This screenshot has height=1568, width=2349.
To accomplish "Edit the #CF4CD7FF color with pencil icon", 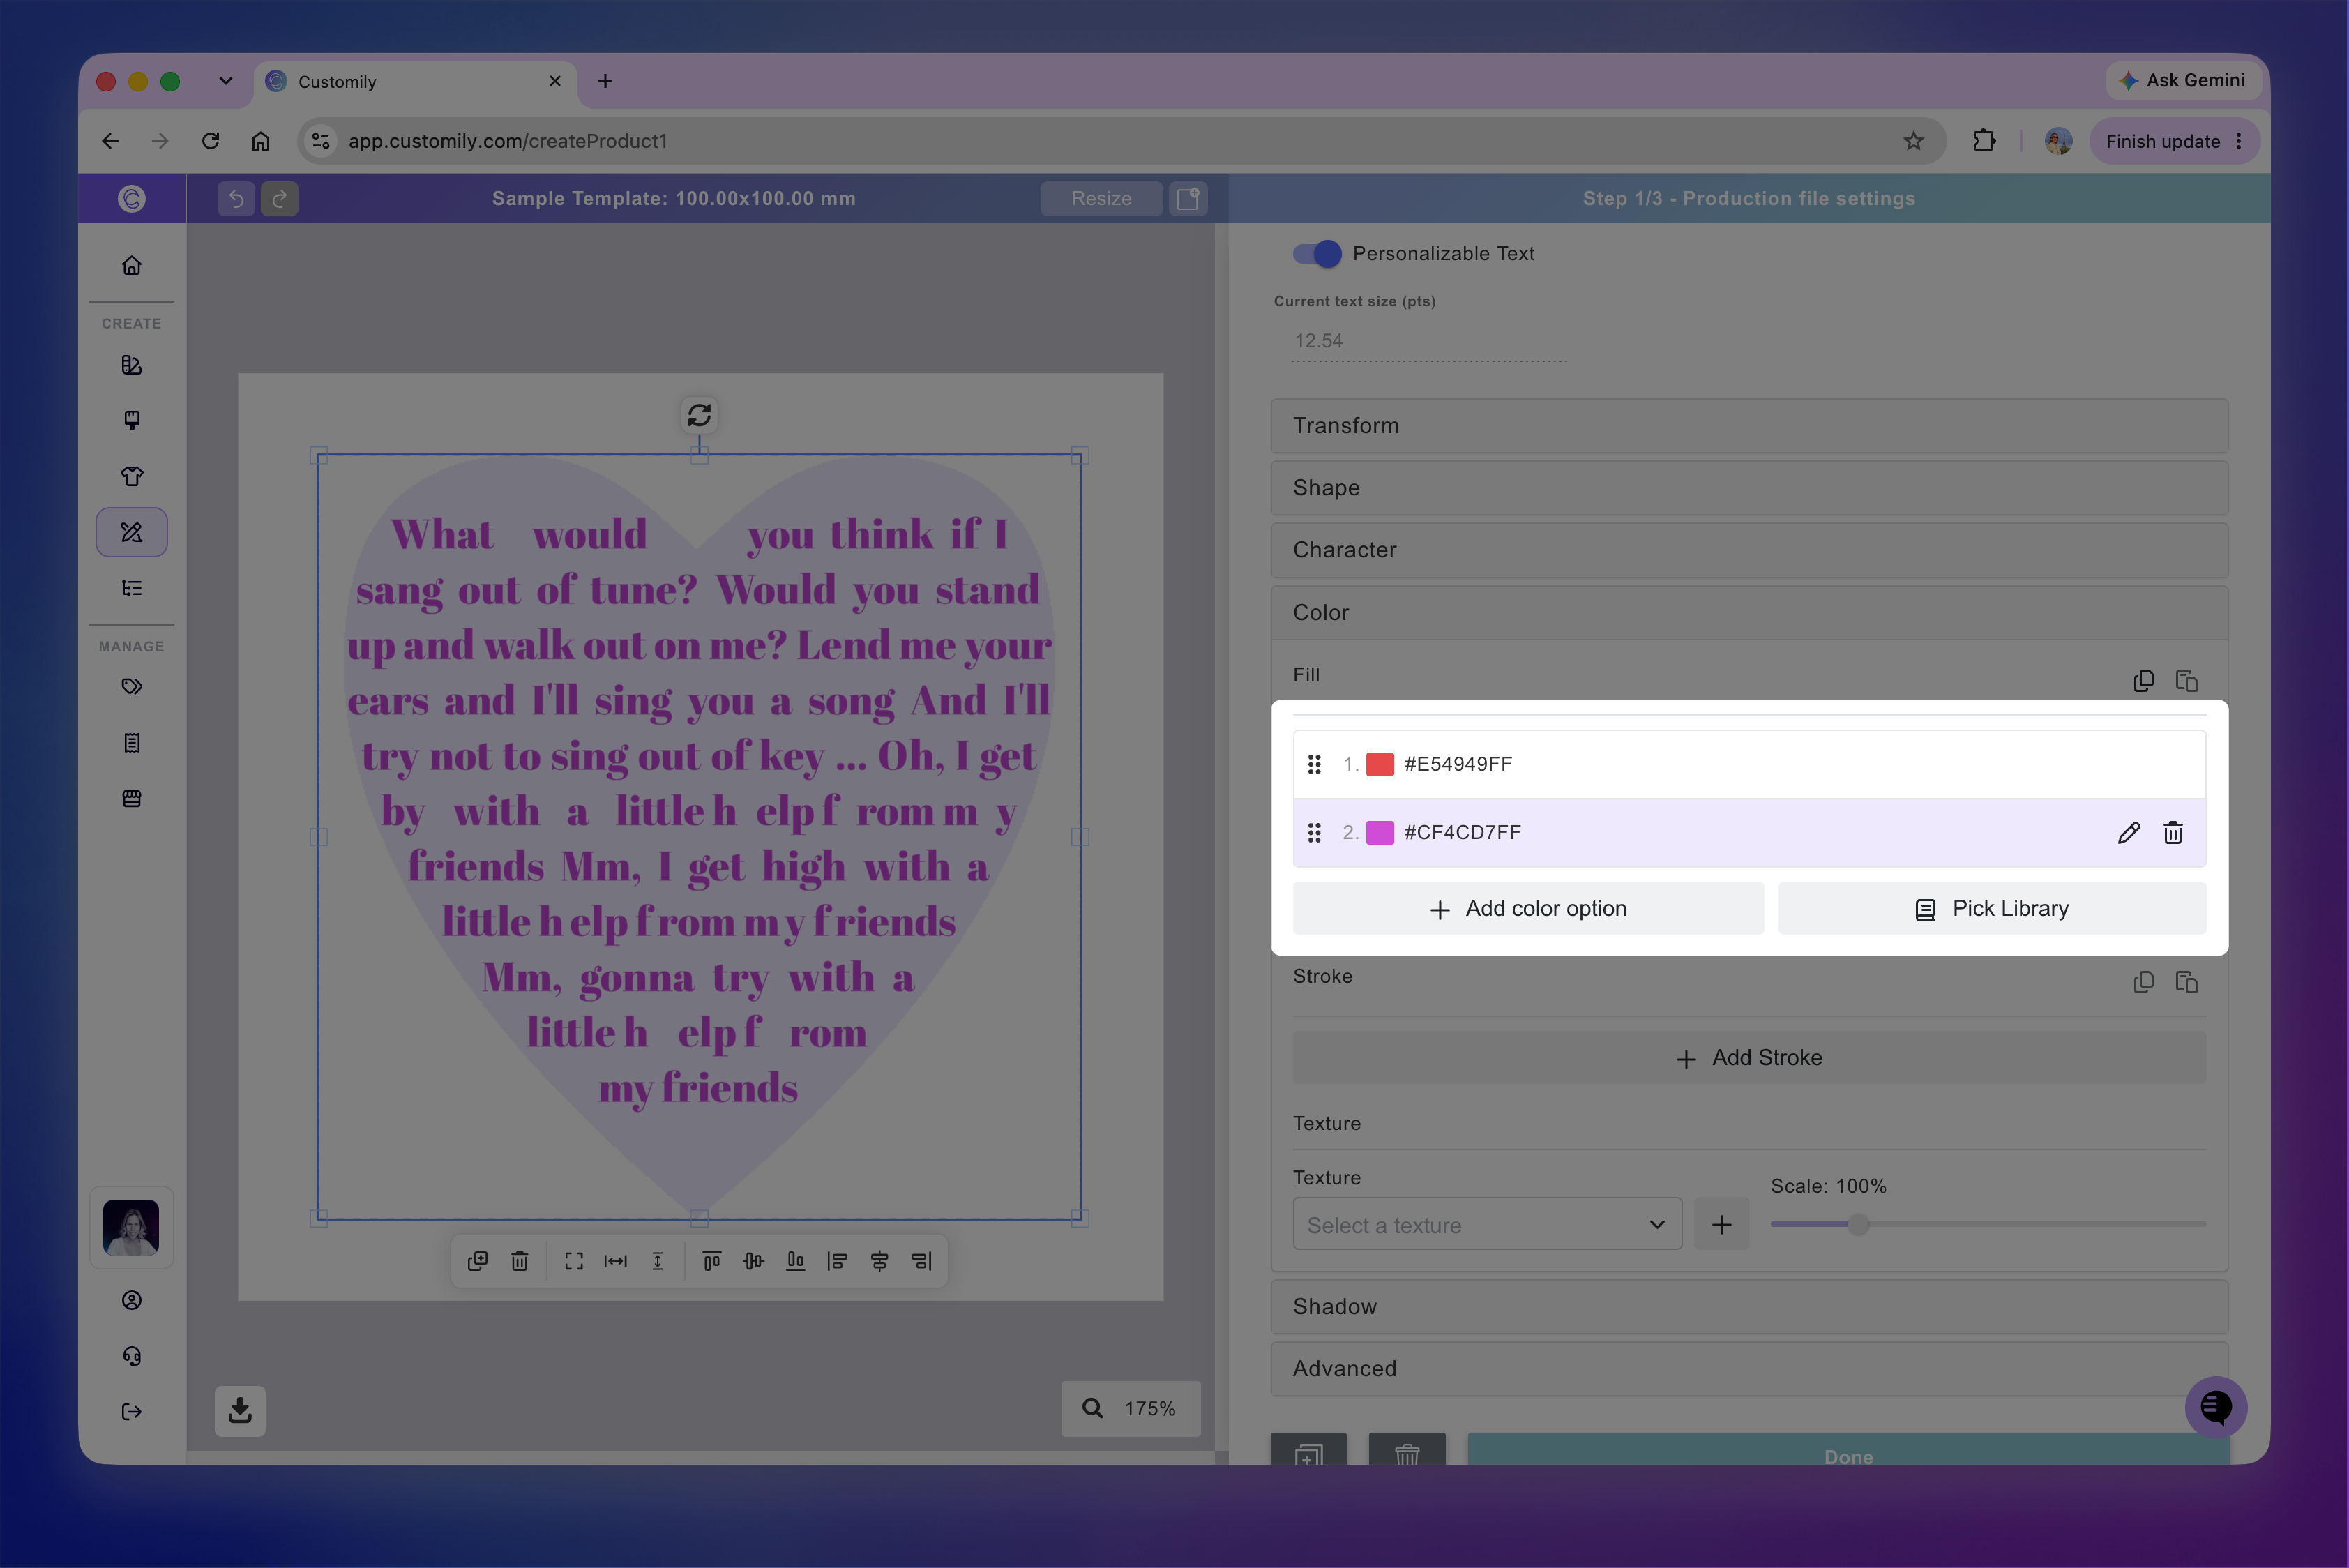I will coord(2129,833).
